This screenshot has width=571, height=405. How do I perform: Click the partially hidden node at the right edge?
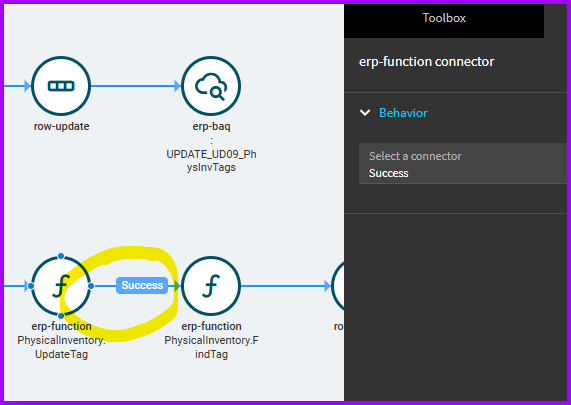point(338,286)
